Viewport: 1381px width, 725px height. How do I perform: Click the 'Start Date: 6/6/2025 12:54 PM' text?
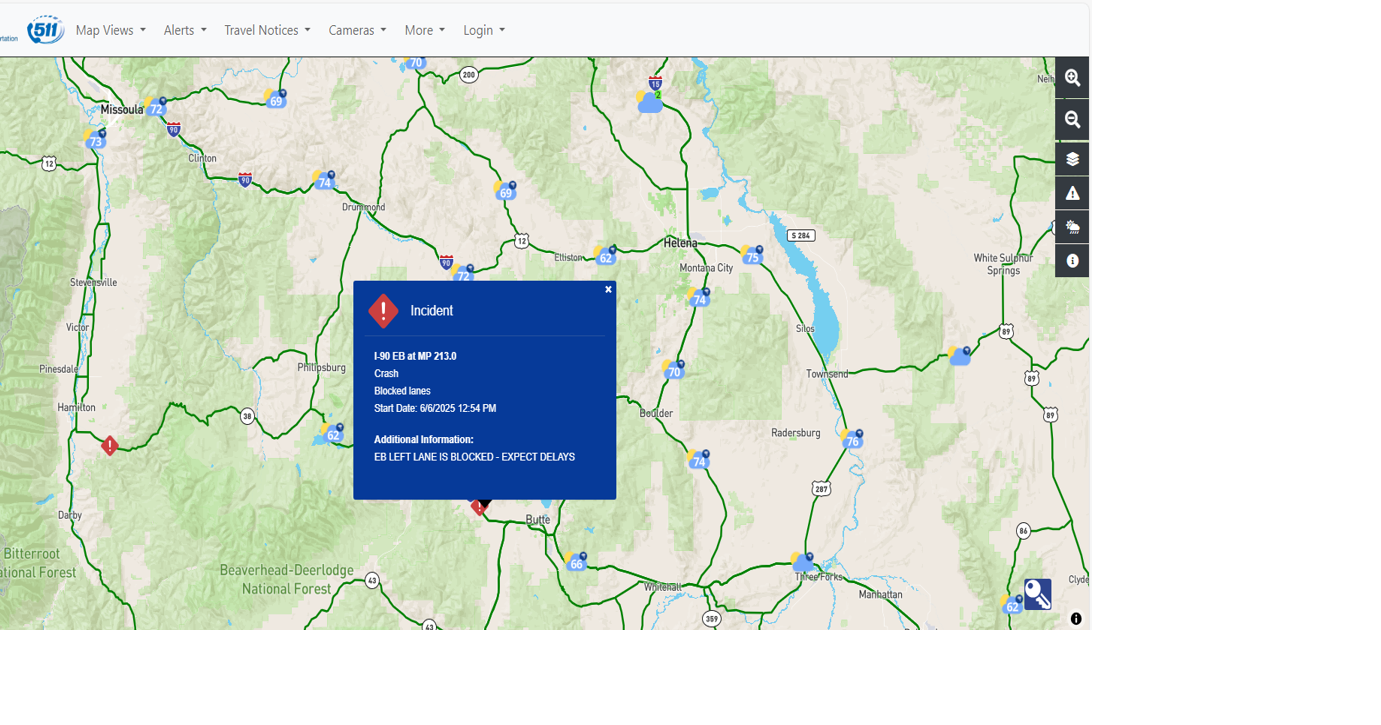pos(435,408)
